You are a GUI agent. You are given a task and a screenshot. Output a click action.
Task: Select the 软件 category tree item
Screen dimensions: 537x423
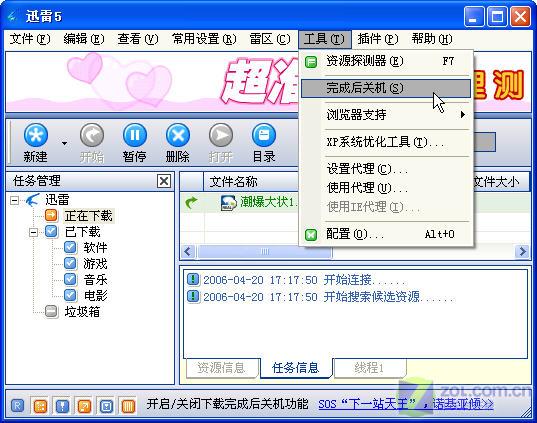[x=95, y=248]
